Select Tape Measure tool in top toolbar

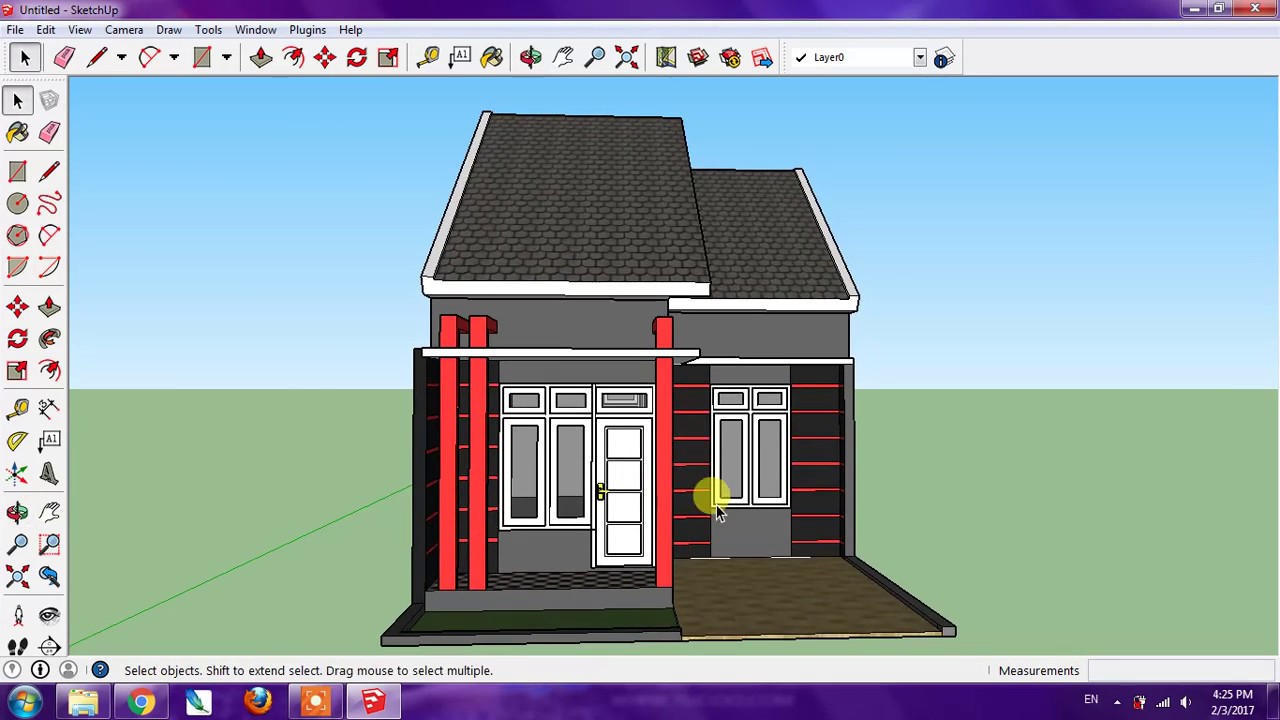[428, 57]
